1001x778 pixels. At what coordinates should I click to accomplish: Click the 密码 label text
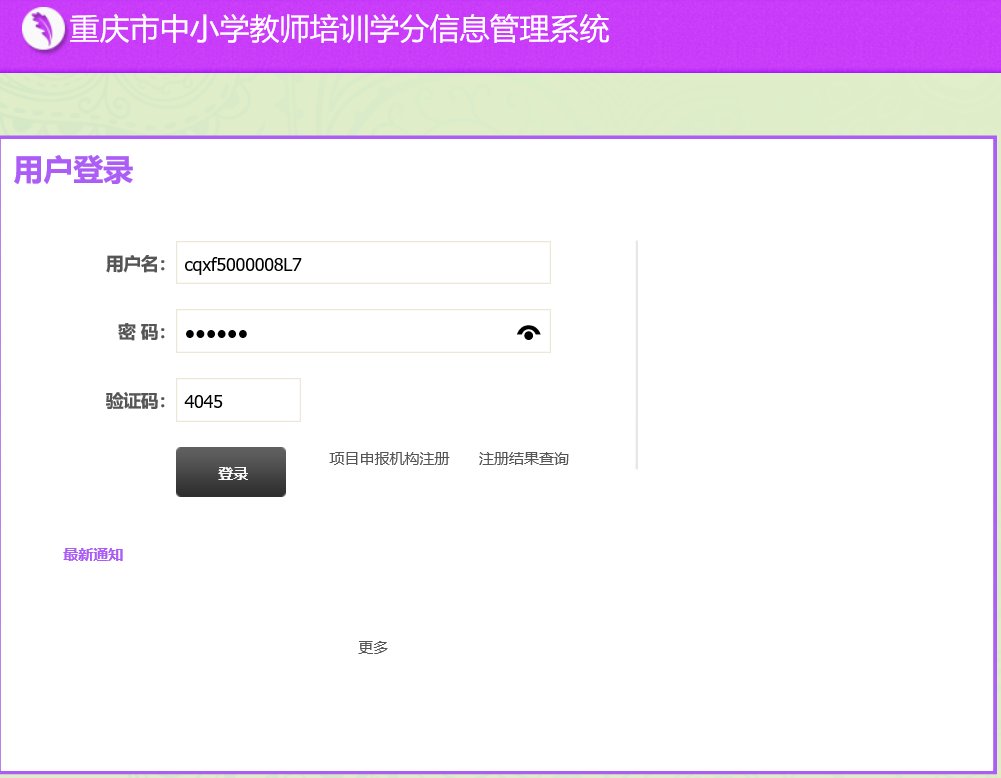[x=140, y=331]
